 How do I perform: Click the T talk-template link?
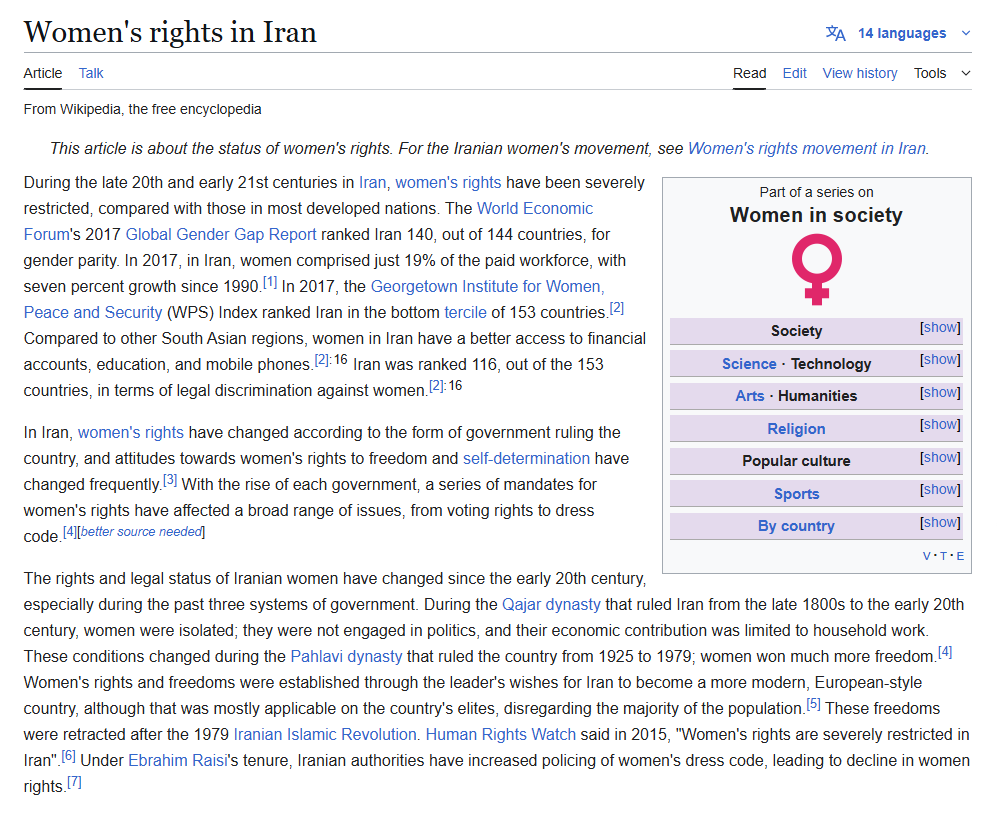(944, 556)
